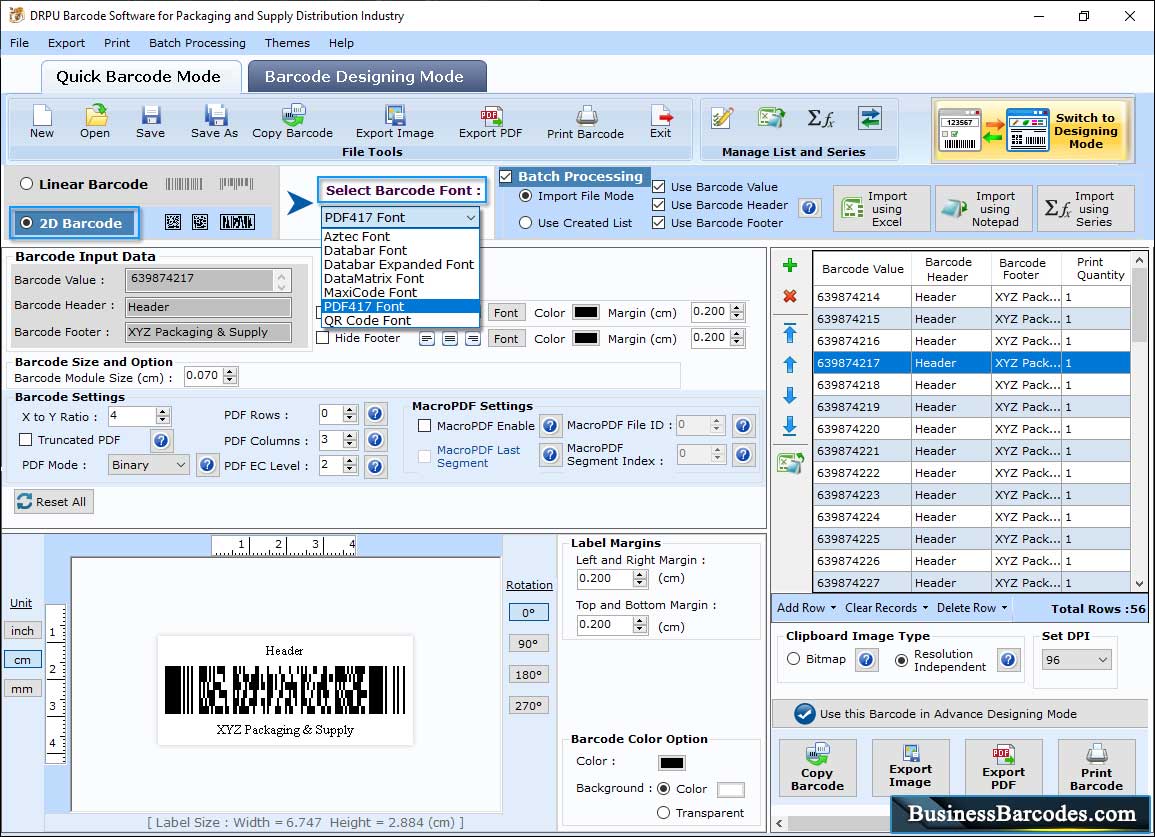Click Import using Notepad button
This screenshot has width=1155, height=837.
coord(983,209)
